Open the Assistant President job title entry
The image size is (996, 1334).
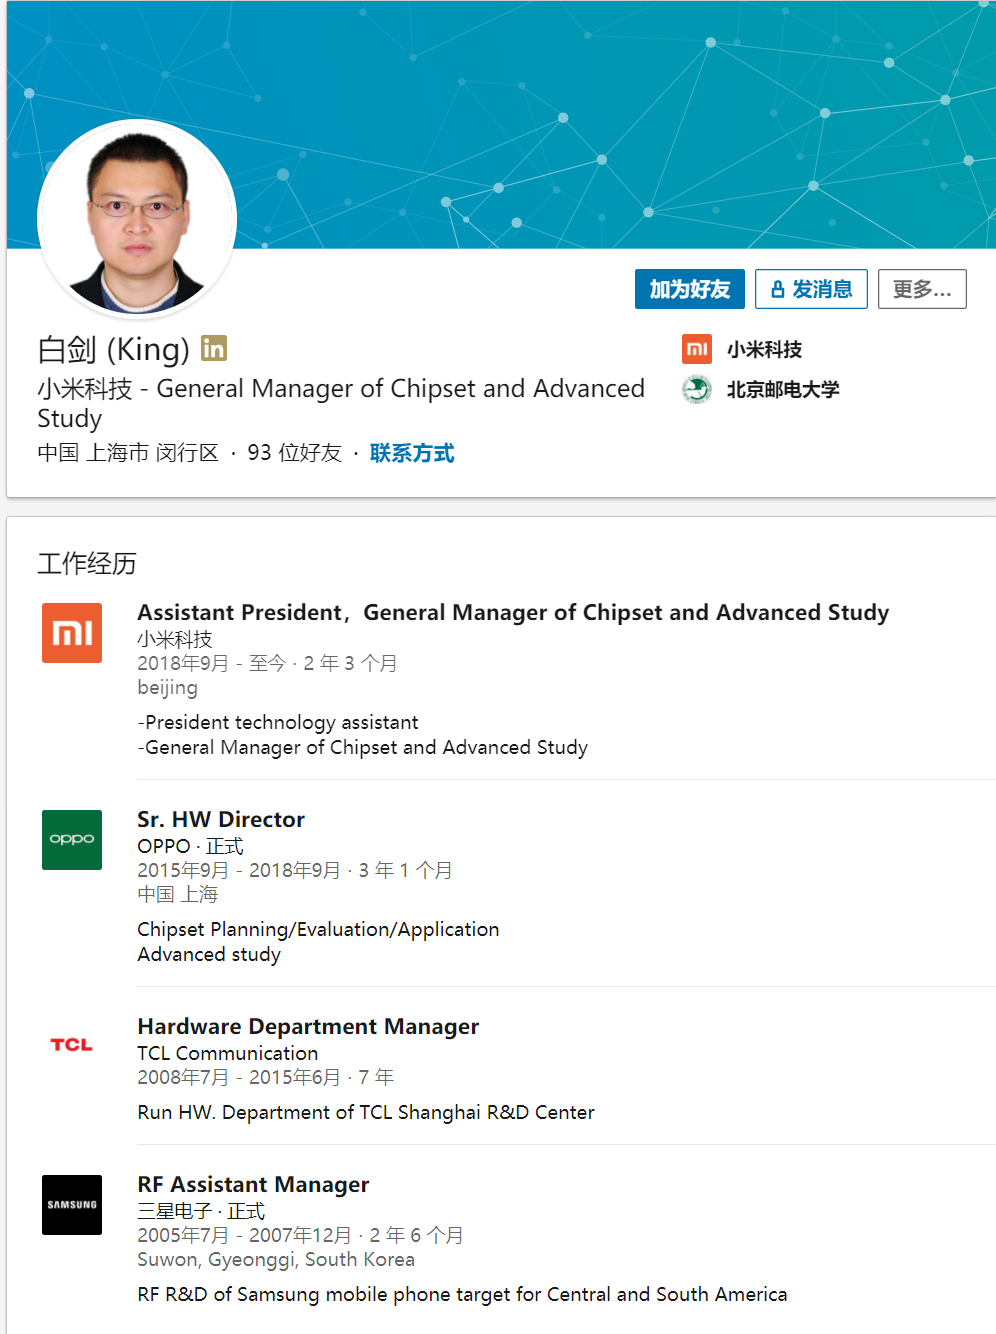[x=513, y=612]
